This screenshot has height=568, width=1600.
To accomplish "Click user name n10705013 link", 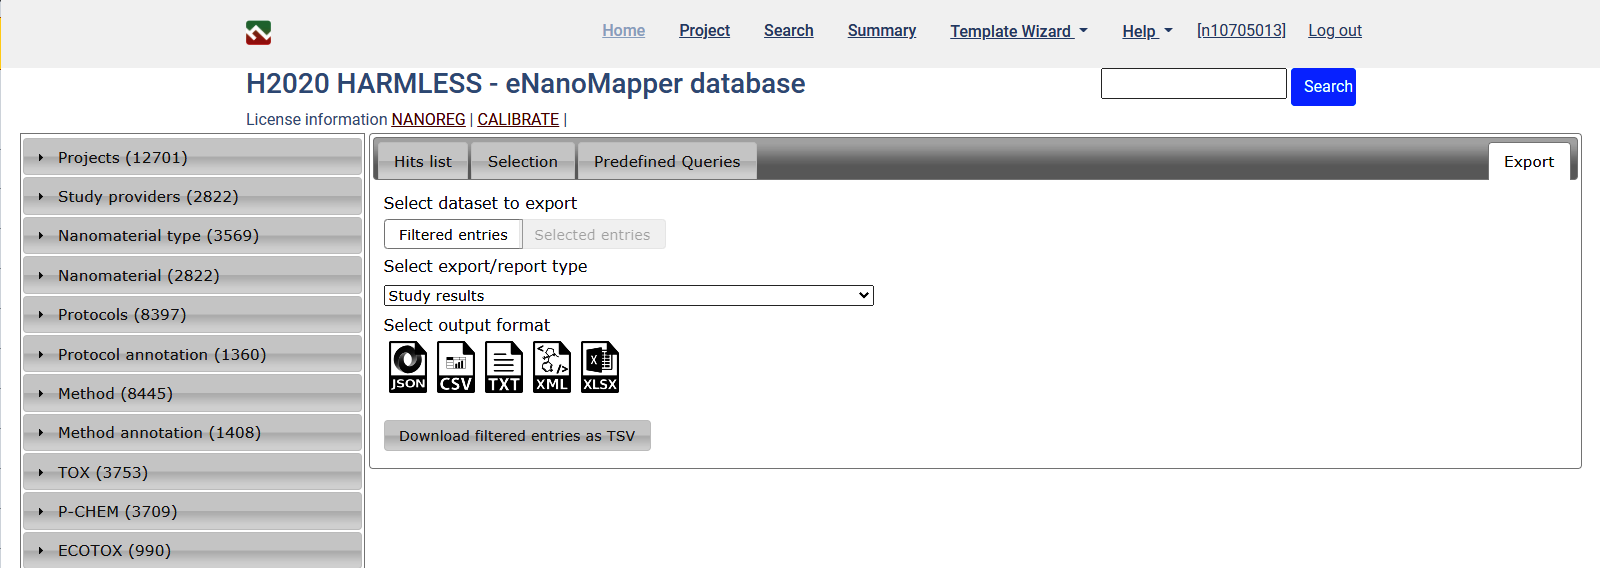I will (1241, 31).
